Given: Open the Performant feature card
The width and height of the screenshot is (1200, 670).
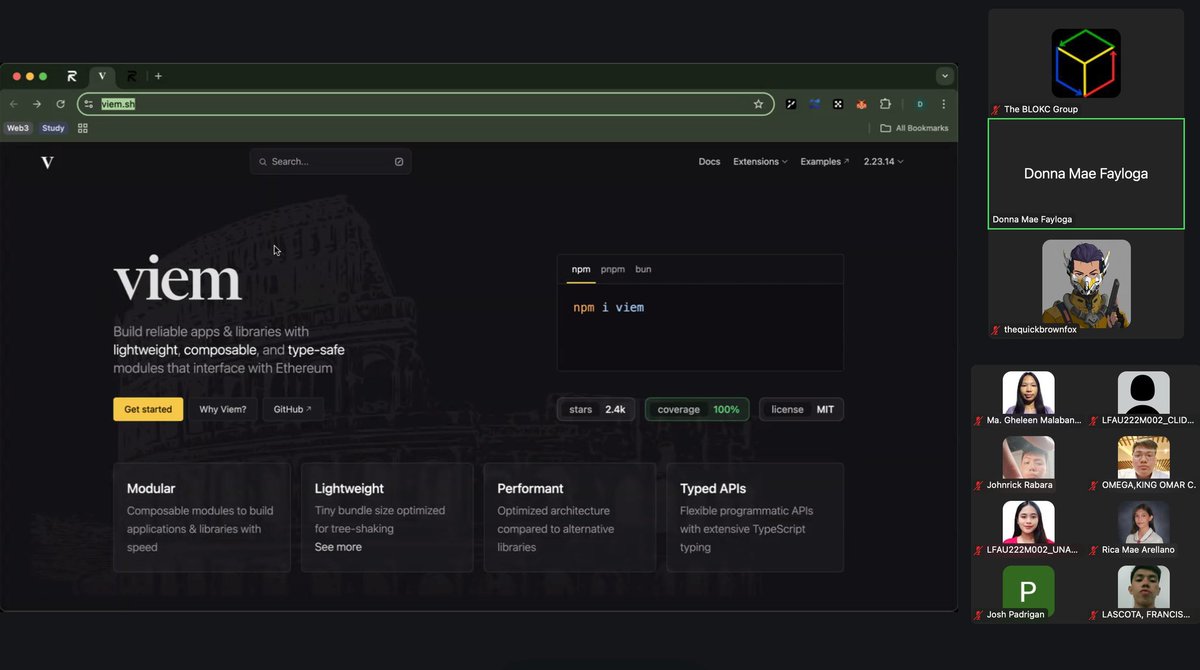Looking at the screenshot, I should (x=570, y=517).
